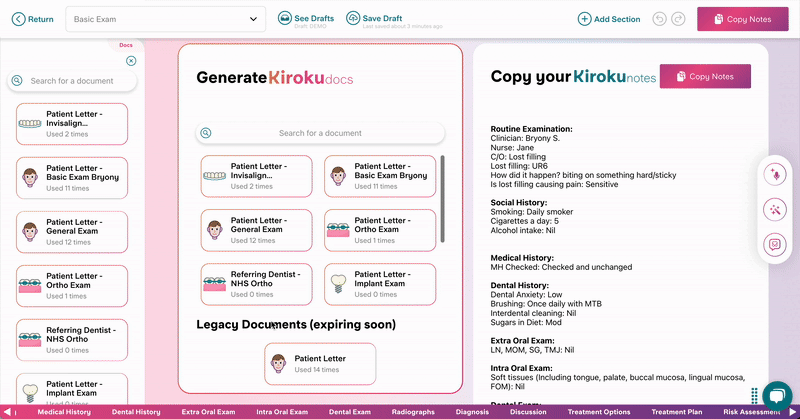
Task: Open the legacy Patient Letter document
Action: pos(320,364)
